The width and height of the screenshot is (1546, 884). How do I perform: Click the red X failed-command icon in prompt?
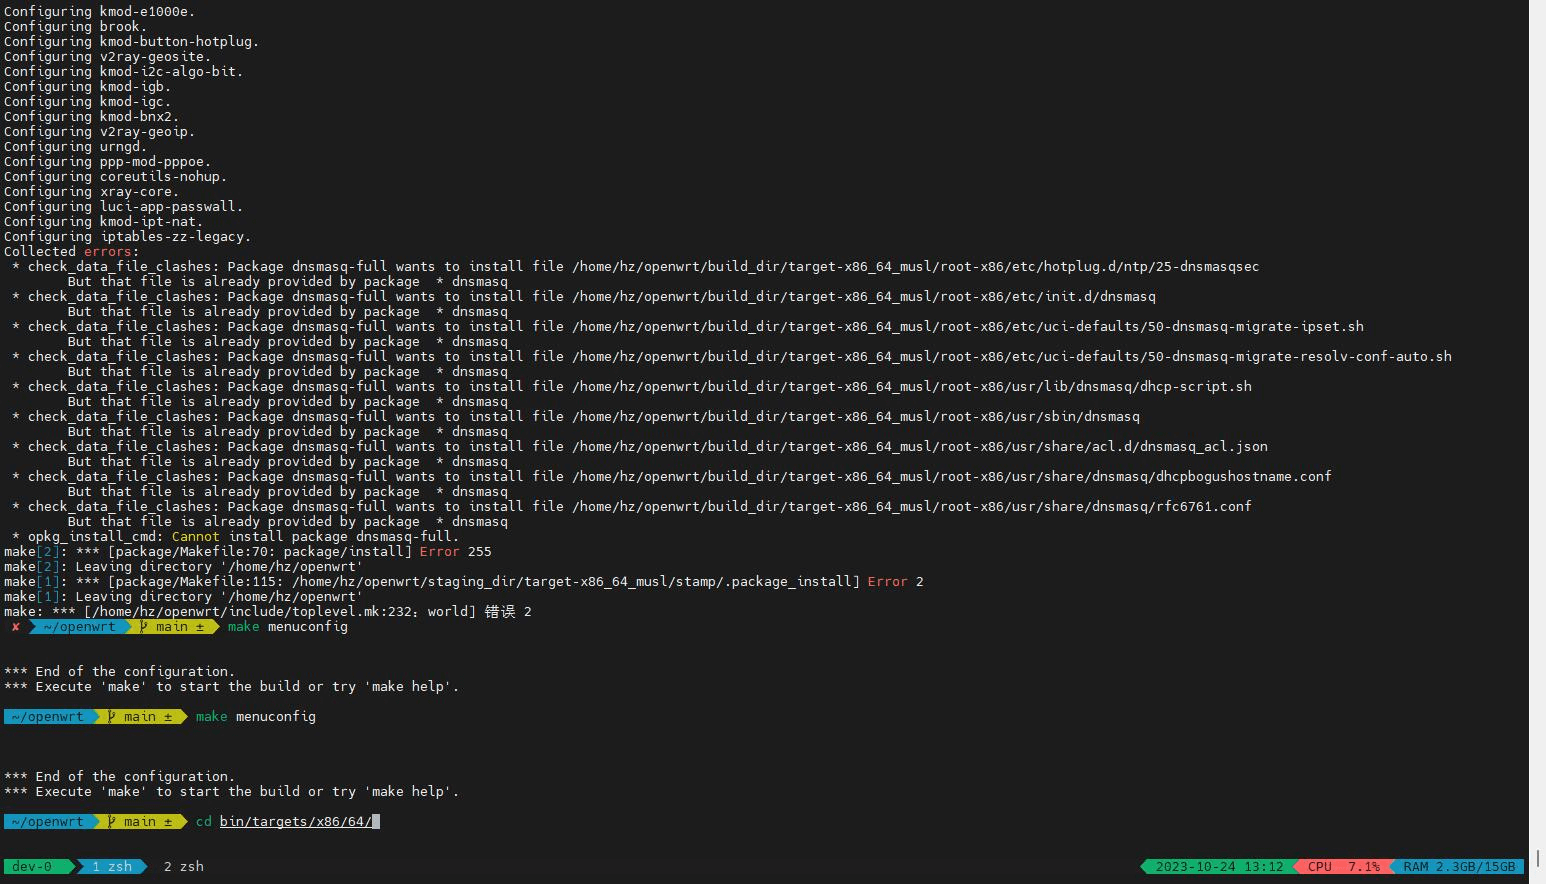click(x=16, y=627)
